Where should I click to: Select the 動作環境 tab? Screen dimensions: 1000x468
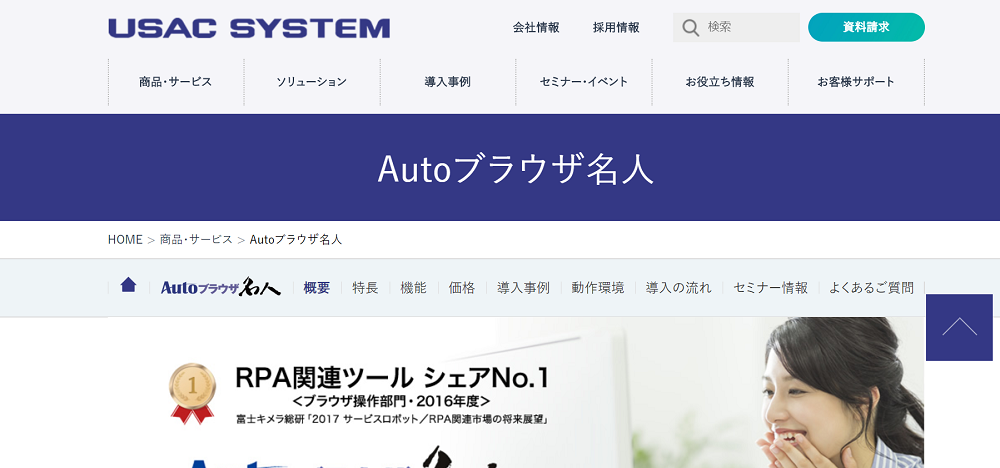598,288
